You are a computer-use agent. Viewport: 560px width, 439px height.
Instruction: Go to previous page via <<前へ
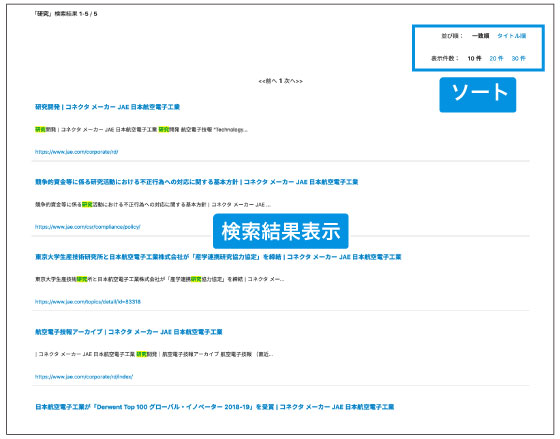coord(268,81)
